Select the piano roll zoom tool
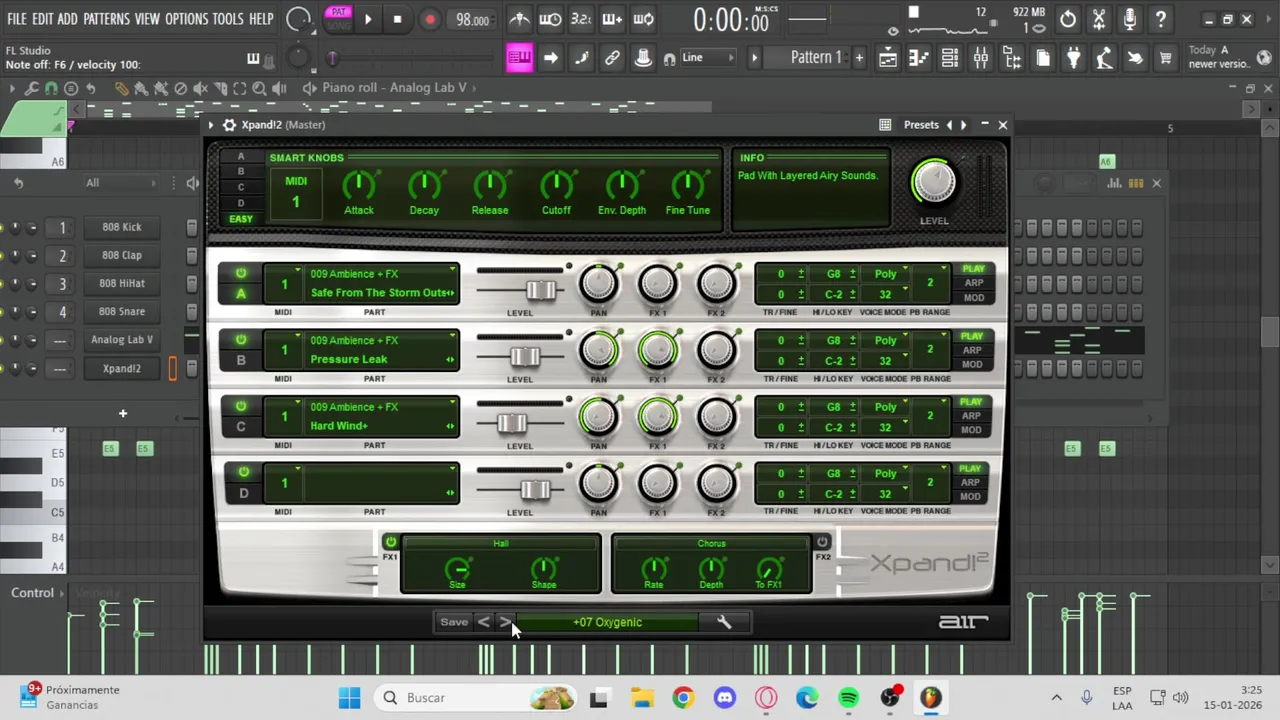 pos(260,89)
